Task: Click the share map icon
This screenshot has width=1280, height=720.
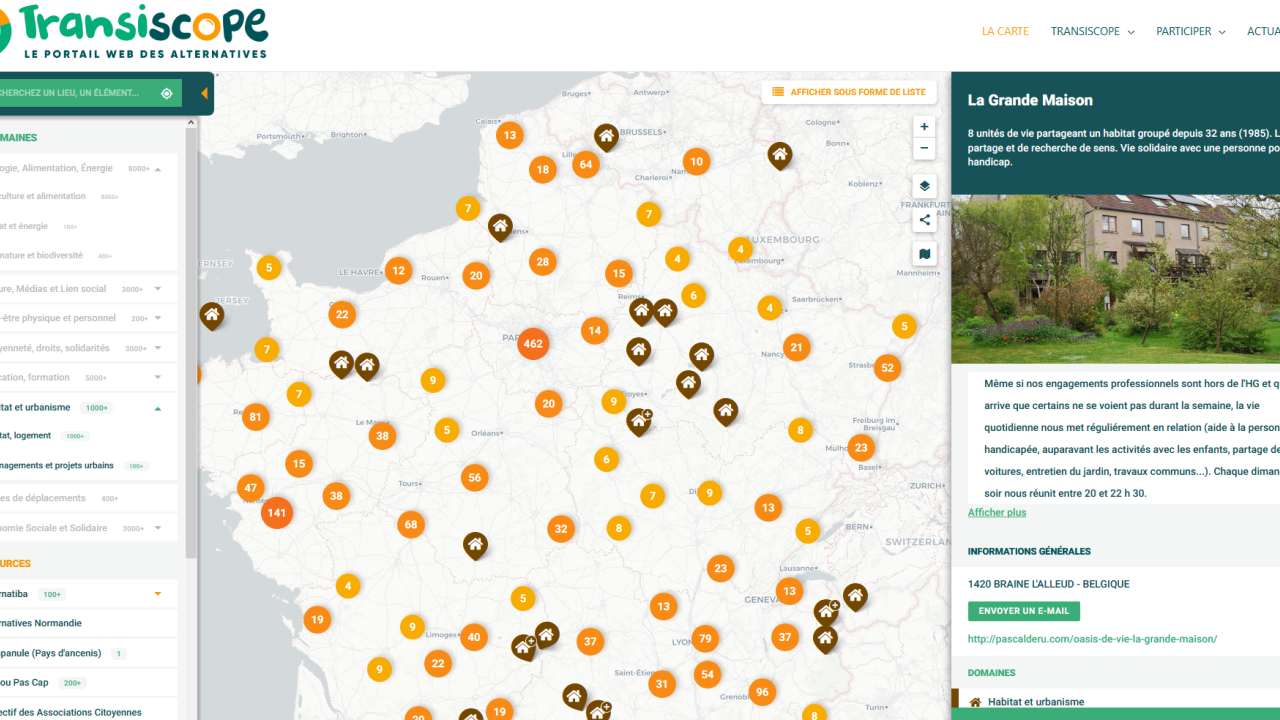Action: [924, 220]
